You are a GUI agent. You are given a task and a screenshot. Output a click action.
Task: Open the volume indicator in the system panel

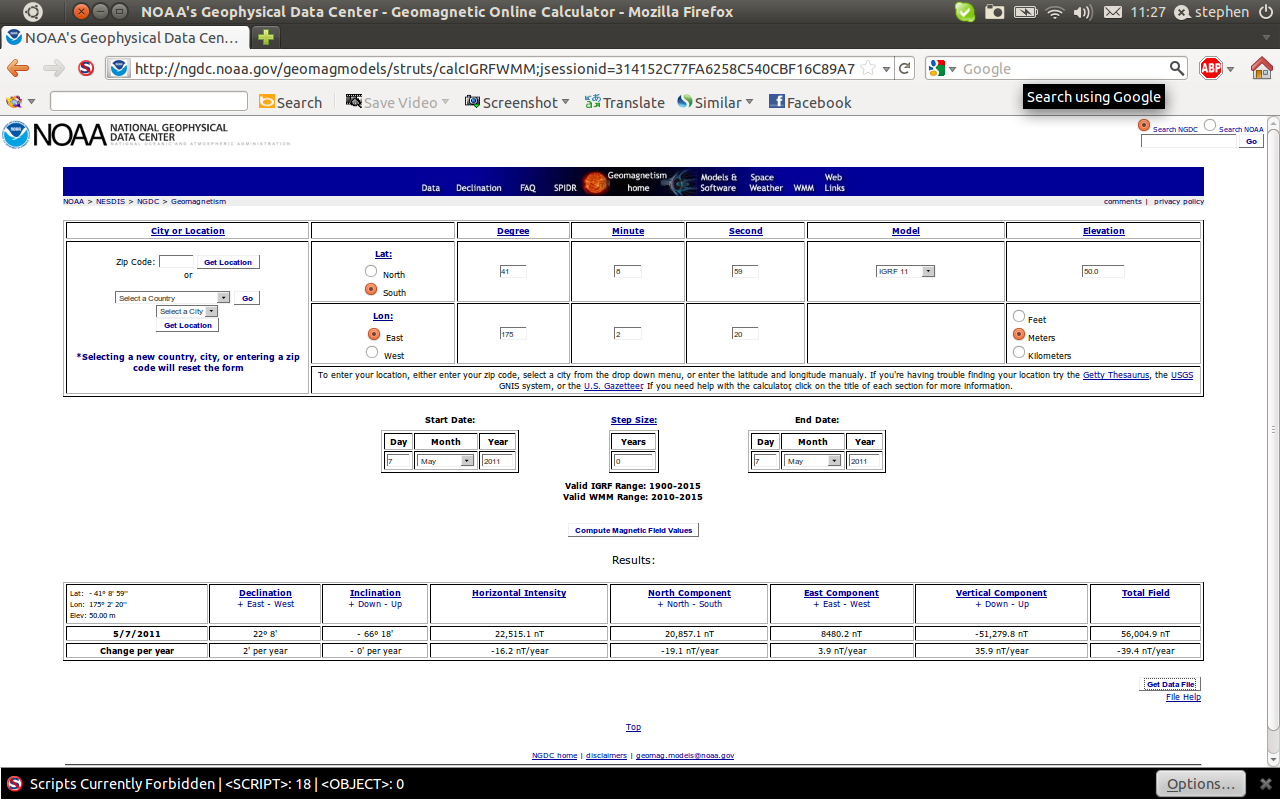(x=1082, y=12)
